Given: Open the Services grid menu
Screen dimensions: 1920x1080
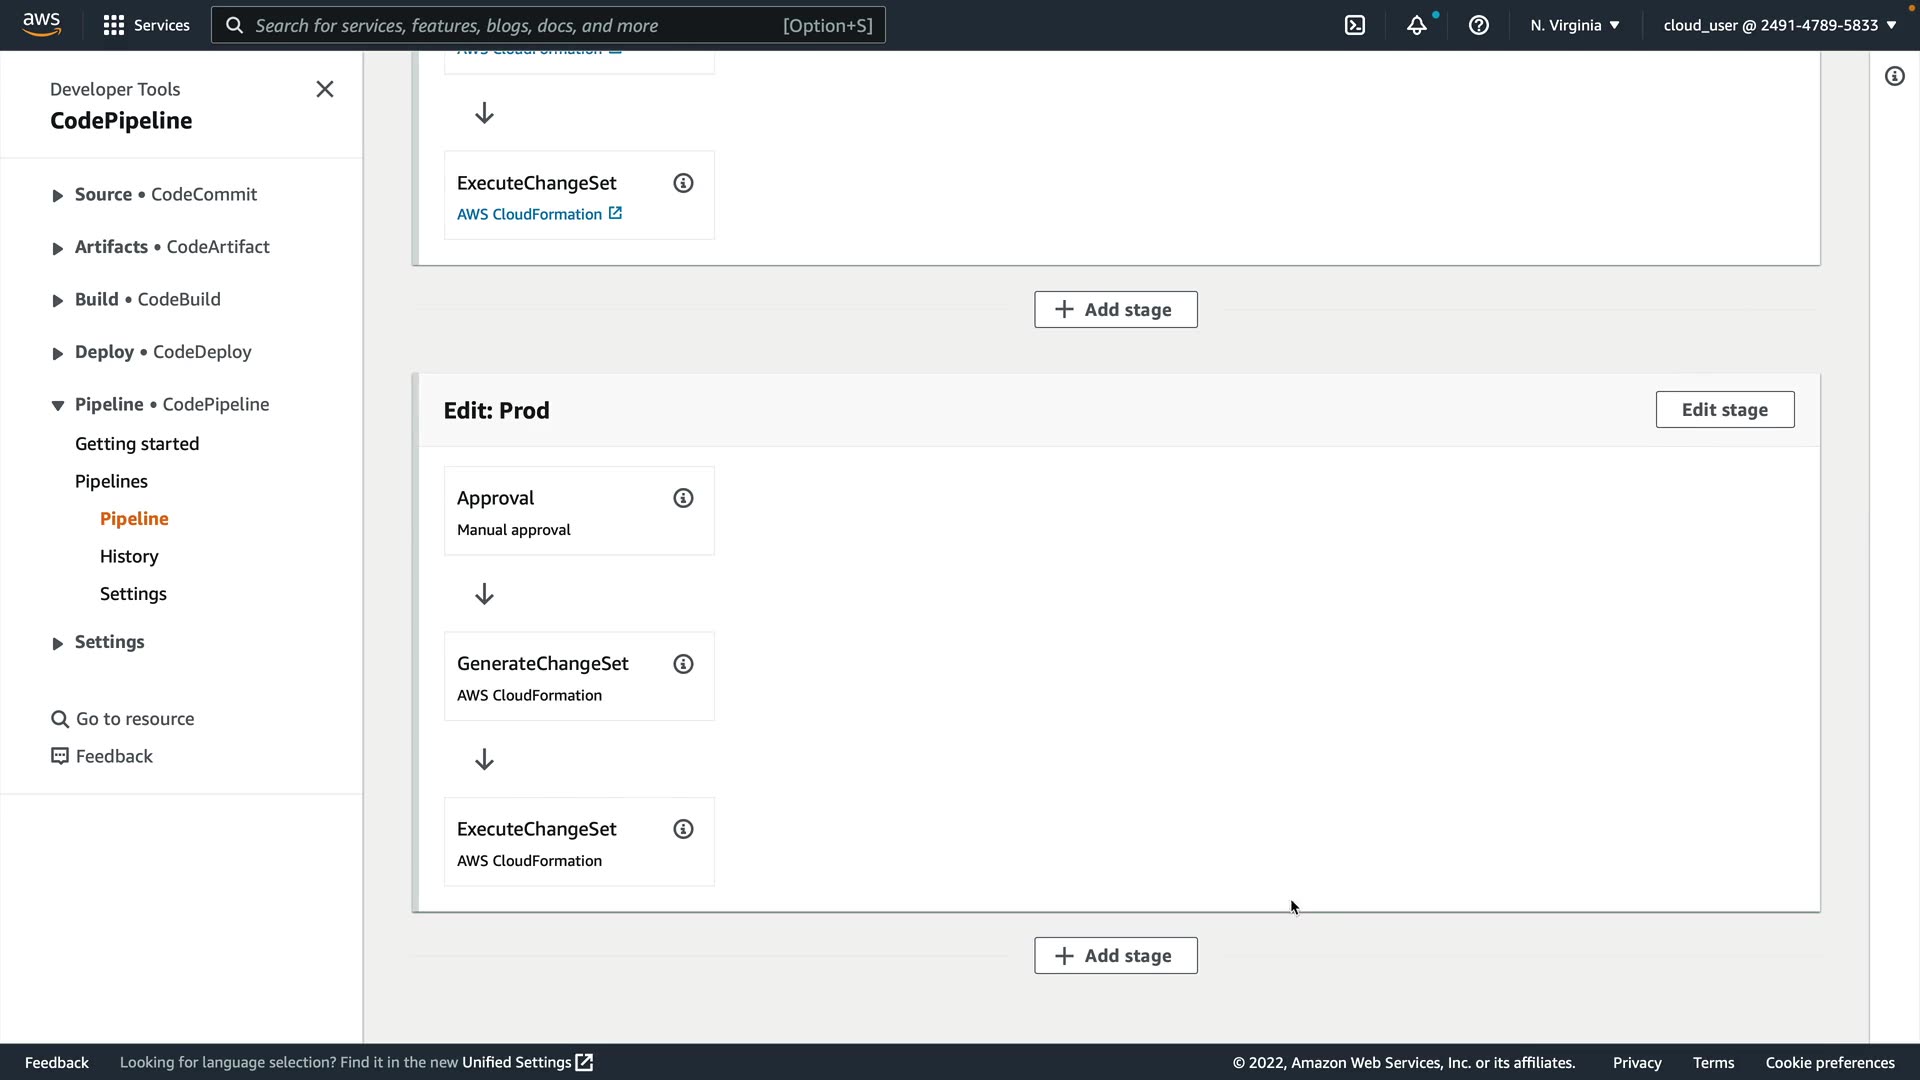Looking at the screenshot, I should (x=146, y=25).
